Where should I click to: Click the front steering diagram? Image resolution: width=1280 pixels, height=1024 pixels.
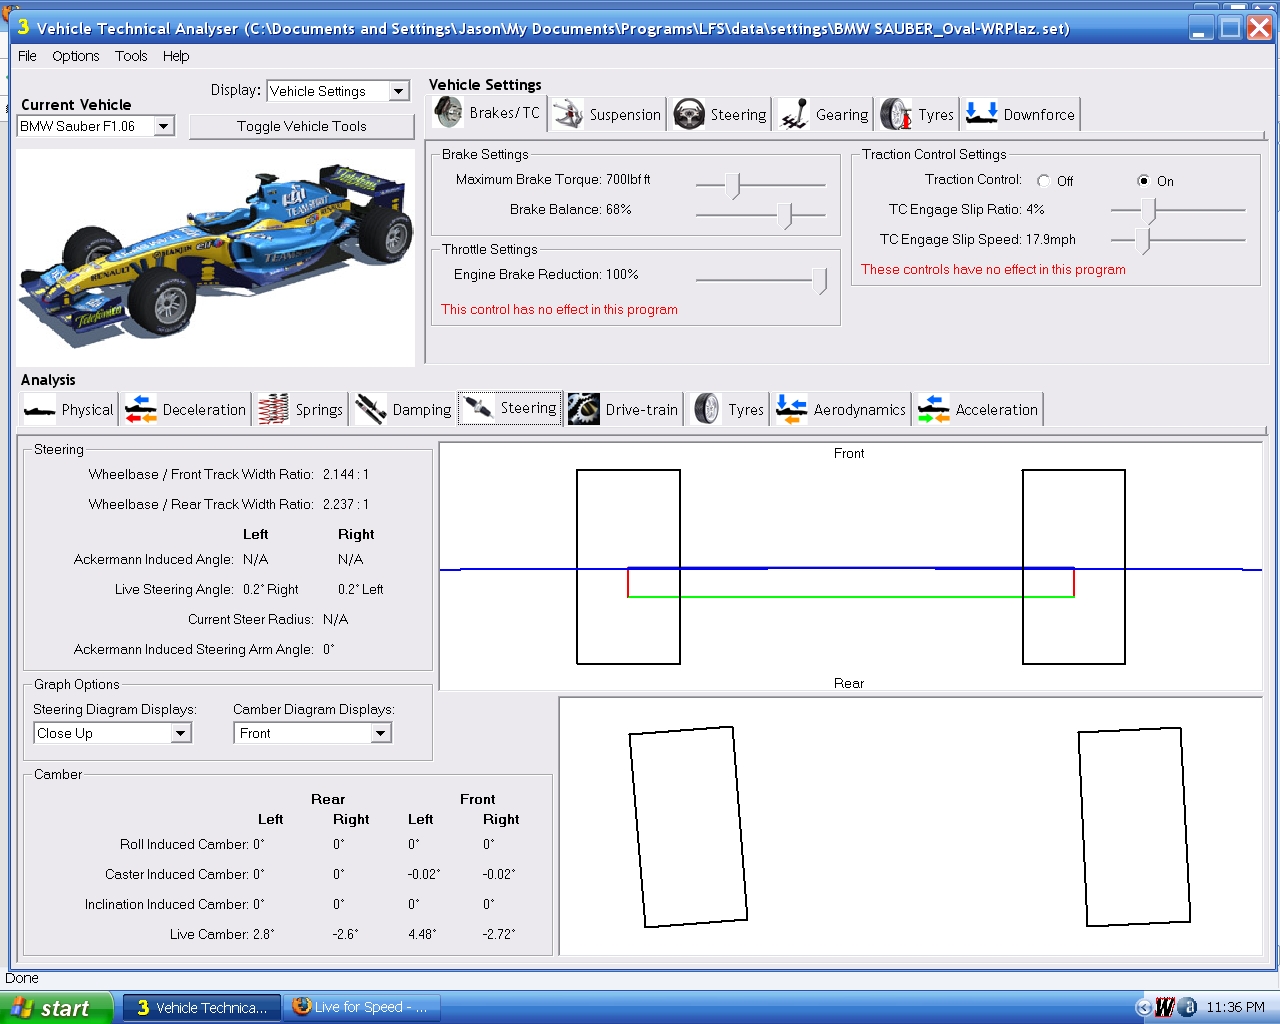(x=851, y=566)
